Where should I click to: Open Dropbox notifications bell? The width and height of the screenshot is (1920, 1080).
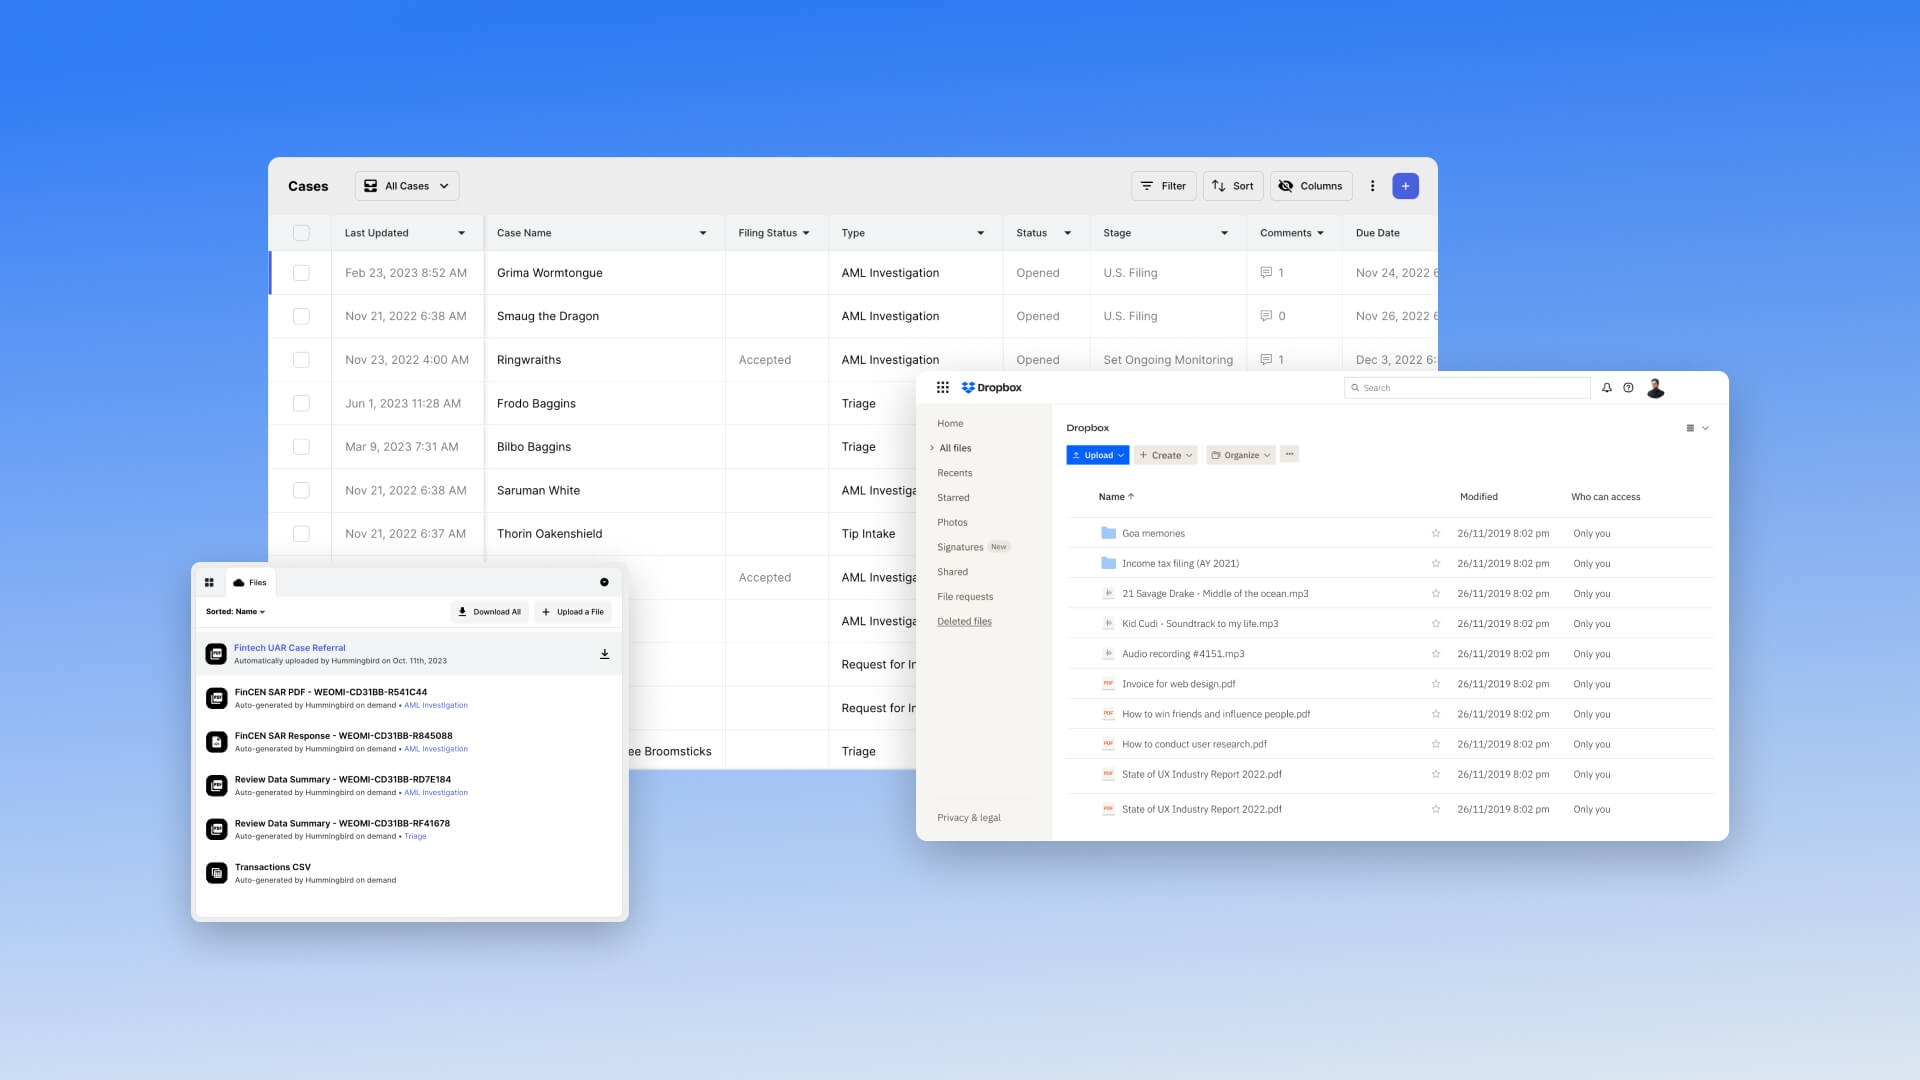(x=1607, y=388)
